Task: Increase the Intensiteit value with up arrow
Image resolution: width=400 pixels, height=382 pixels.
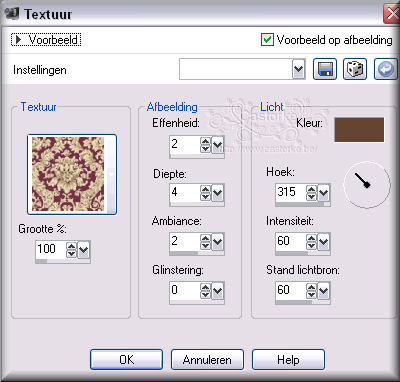Action: [x=311, y=238]
